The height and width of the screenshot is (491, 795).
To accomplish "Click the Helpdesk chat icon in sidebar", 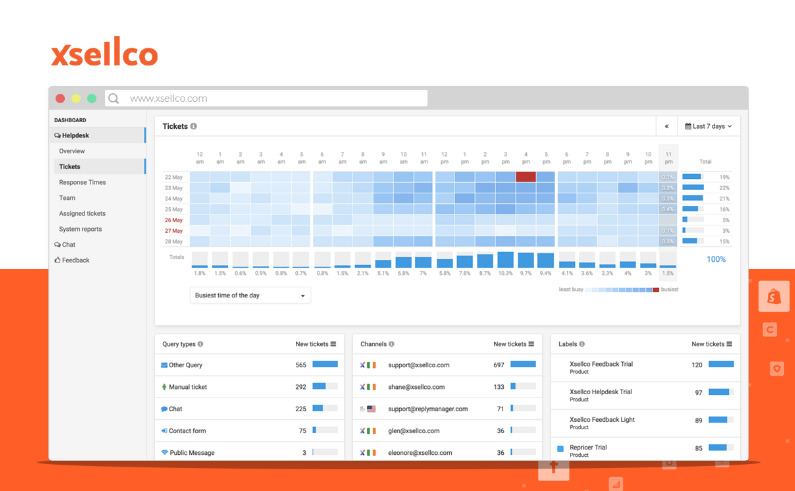I will tap(57, 135).
